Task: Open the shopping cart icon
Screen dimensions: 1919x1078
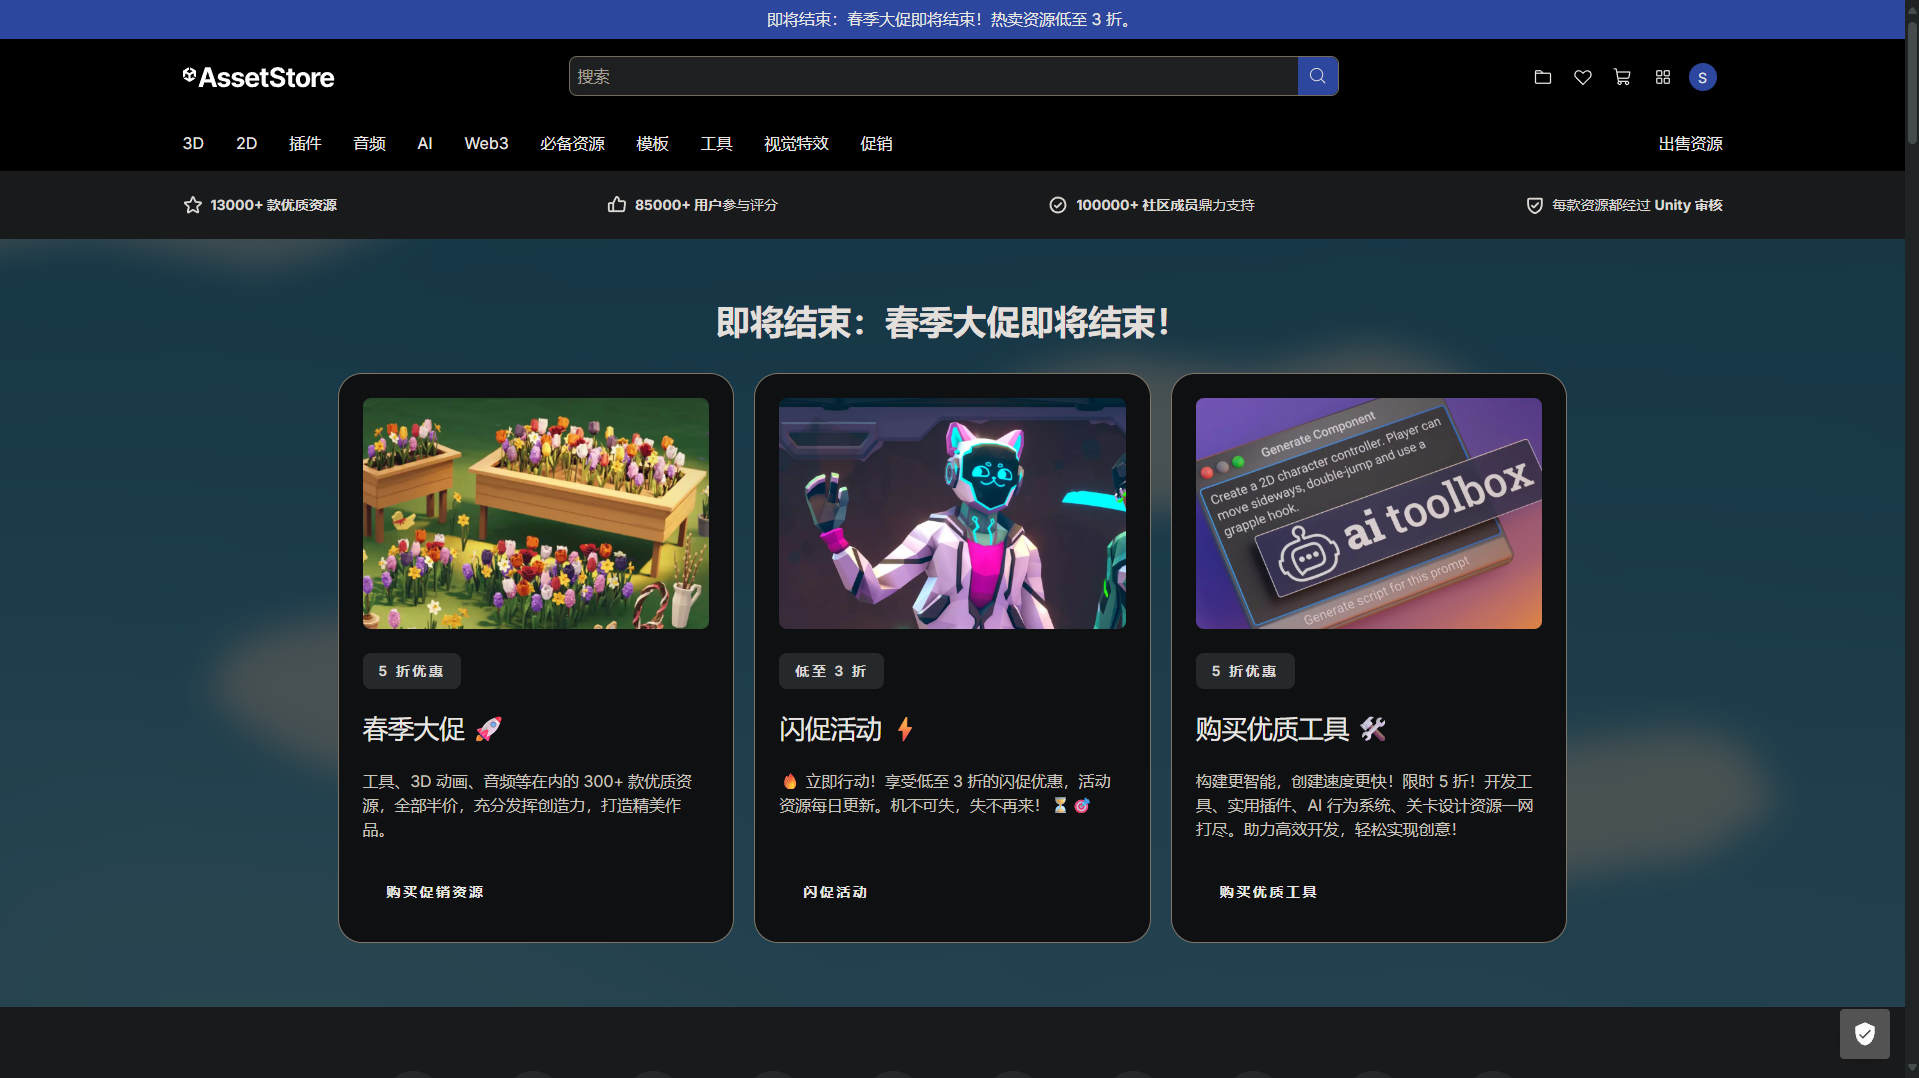Action: pyautogui.click(x=1622, y=77)
